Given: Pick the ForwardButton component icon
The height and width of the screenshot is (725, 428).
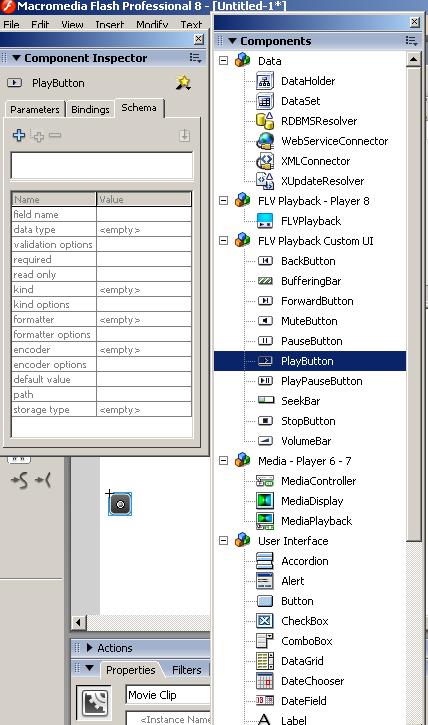Looking at the screenshot, I should pos(265,301).
